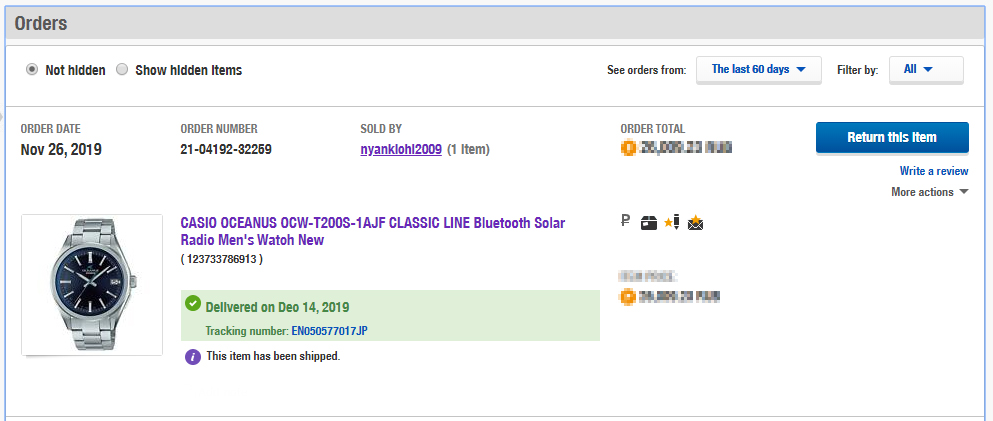Click the purple shipped info icon

[193, 356]
